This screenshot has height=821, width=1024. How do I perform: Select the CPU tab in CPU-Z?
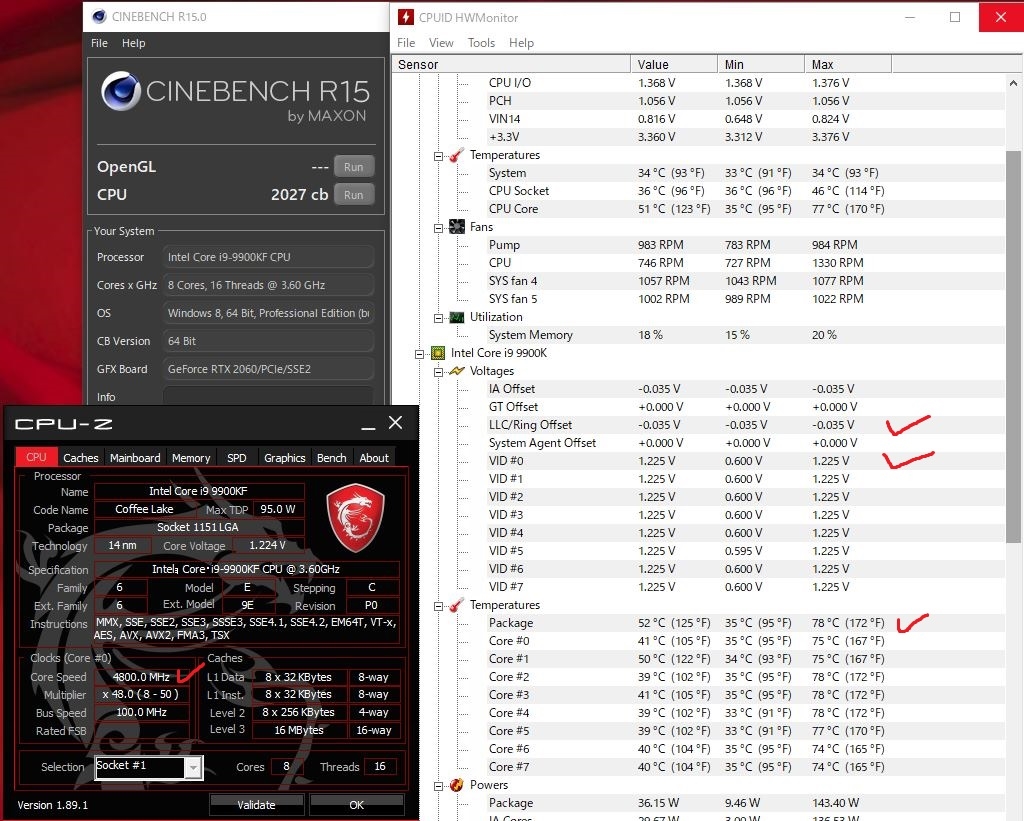point(36,457)
